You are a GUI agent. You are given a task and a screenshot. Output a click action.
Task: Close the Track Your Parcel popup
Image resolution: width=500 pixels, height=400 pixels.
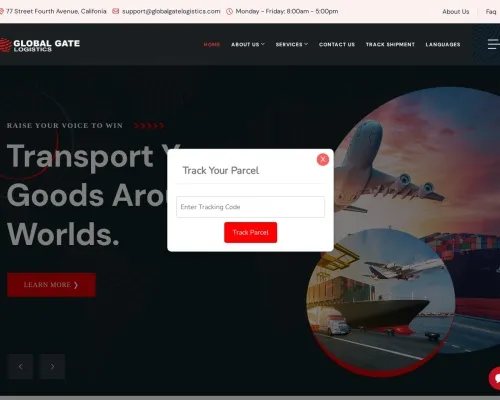pyautogui.click(x=323, y=159)
